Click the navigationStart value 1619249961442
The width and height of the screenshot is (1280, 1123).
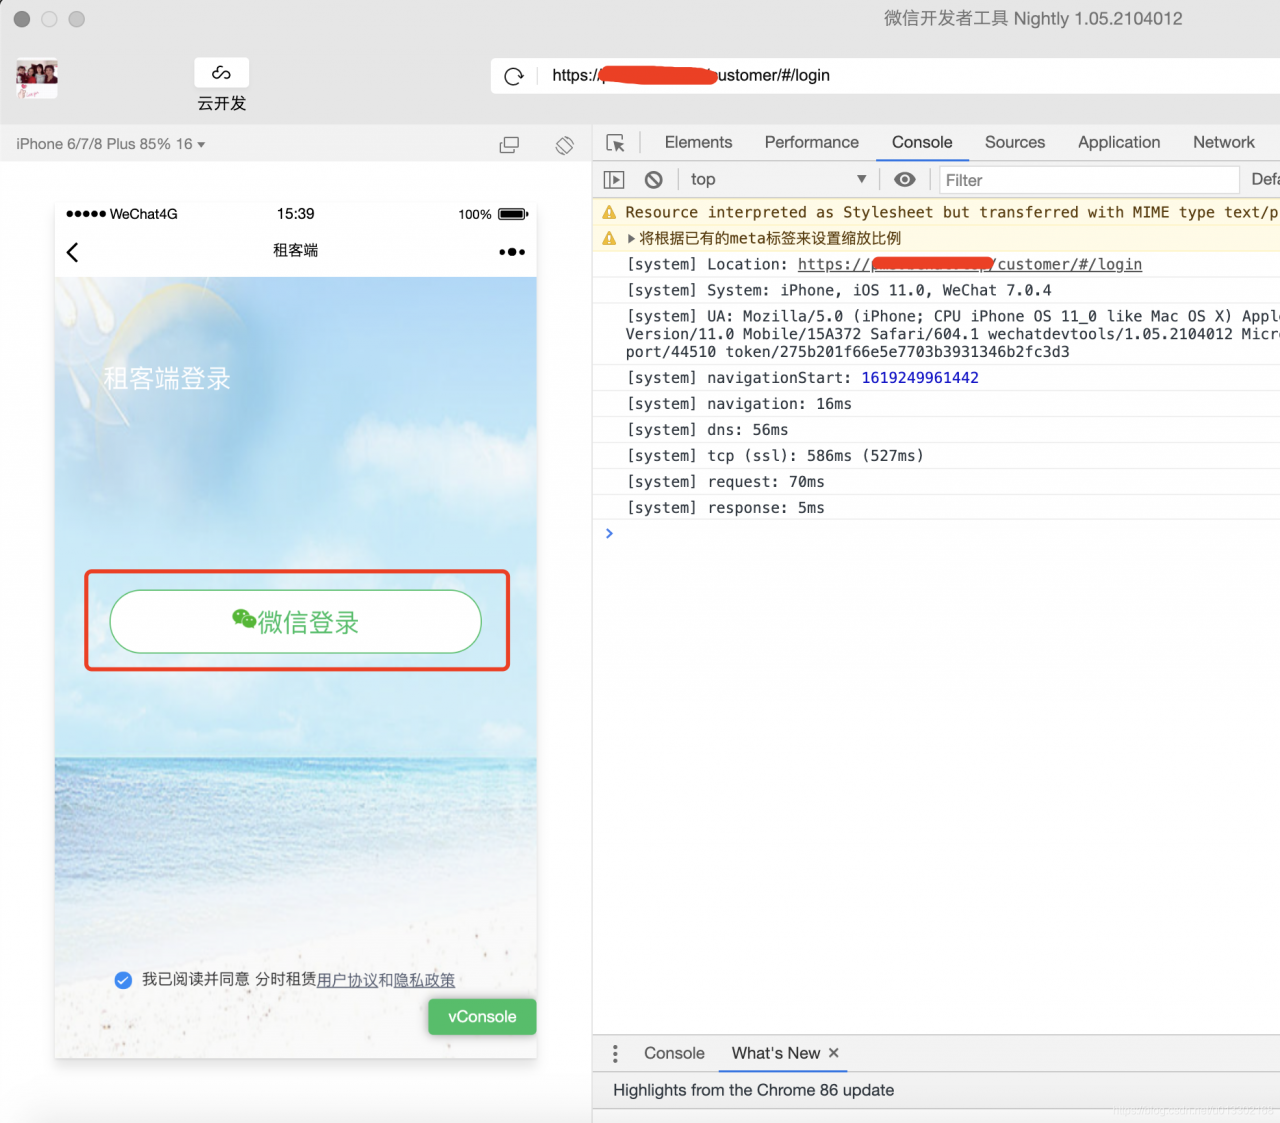coord(920,378)
